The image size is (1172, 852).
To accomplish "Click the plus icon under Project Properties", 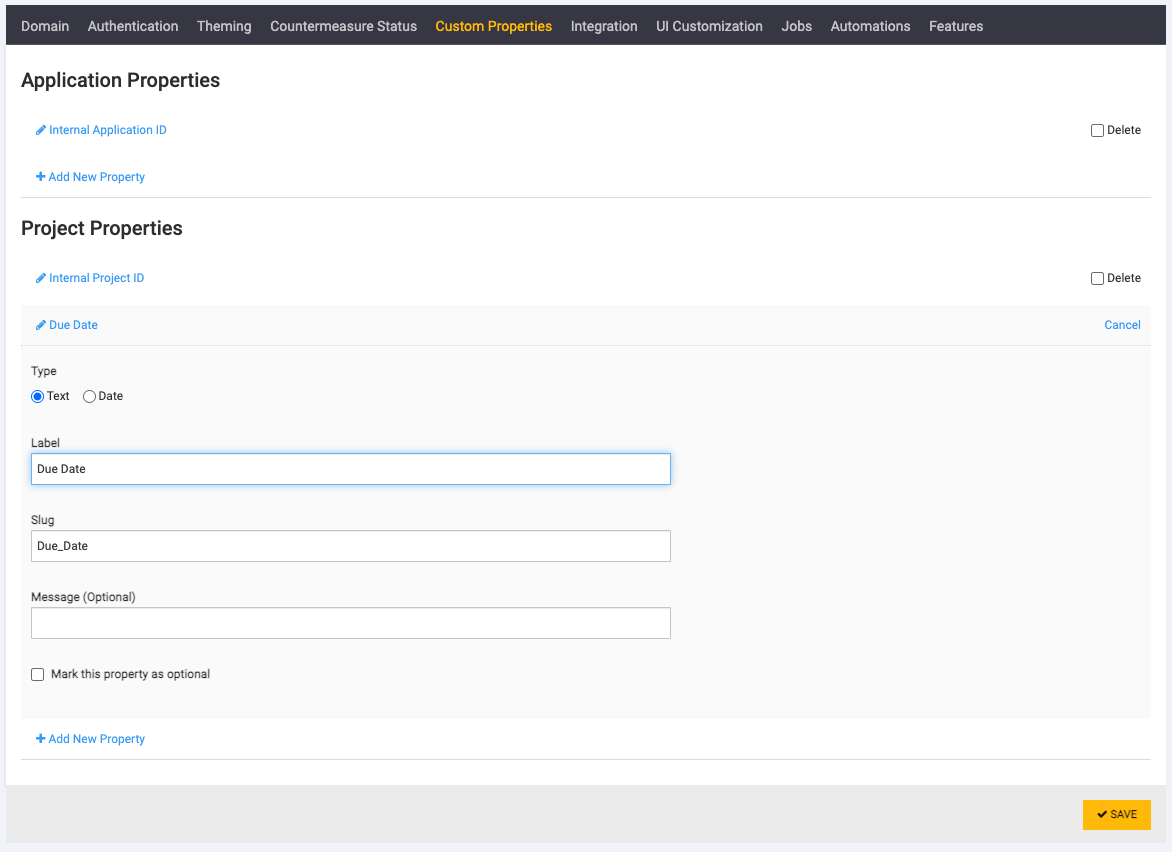I will pyautogui.click(x=40, y=738).
